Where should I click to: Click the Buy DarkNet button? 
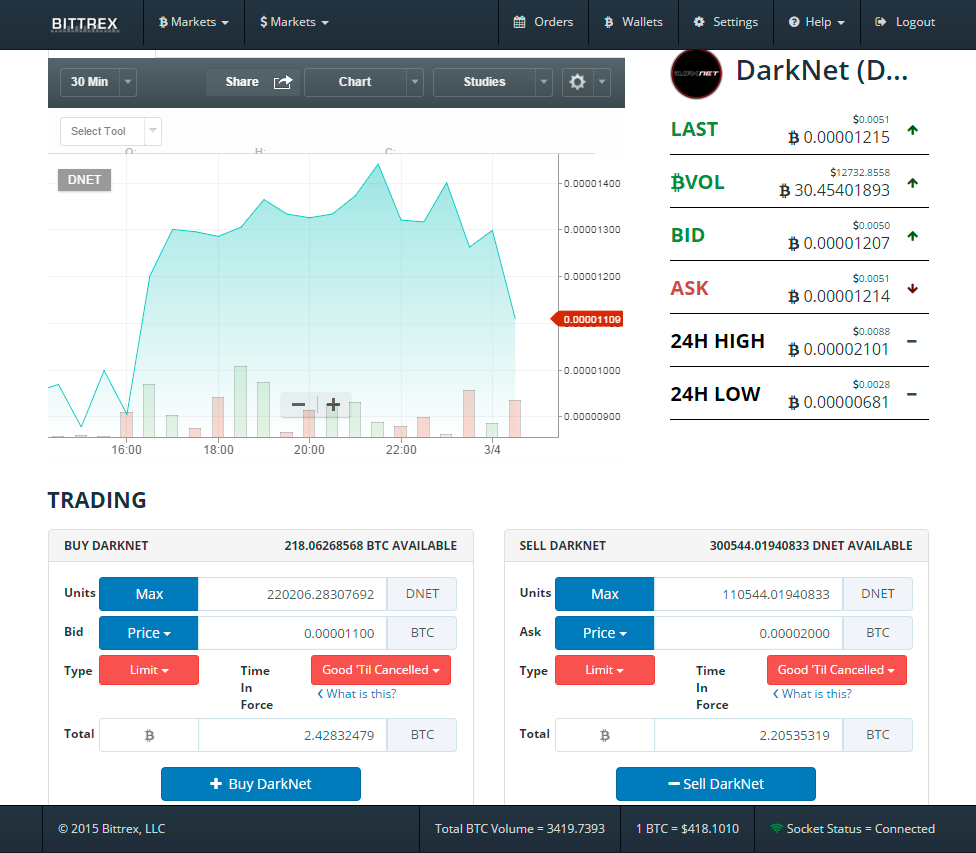261,784
